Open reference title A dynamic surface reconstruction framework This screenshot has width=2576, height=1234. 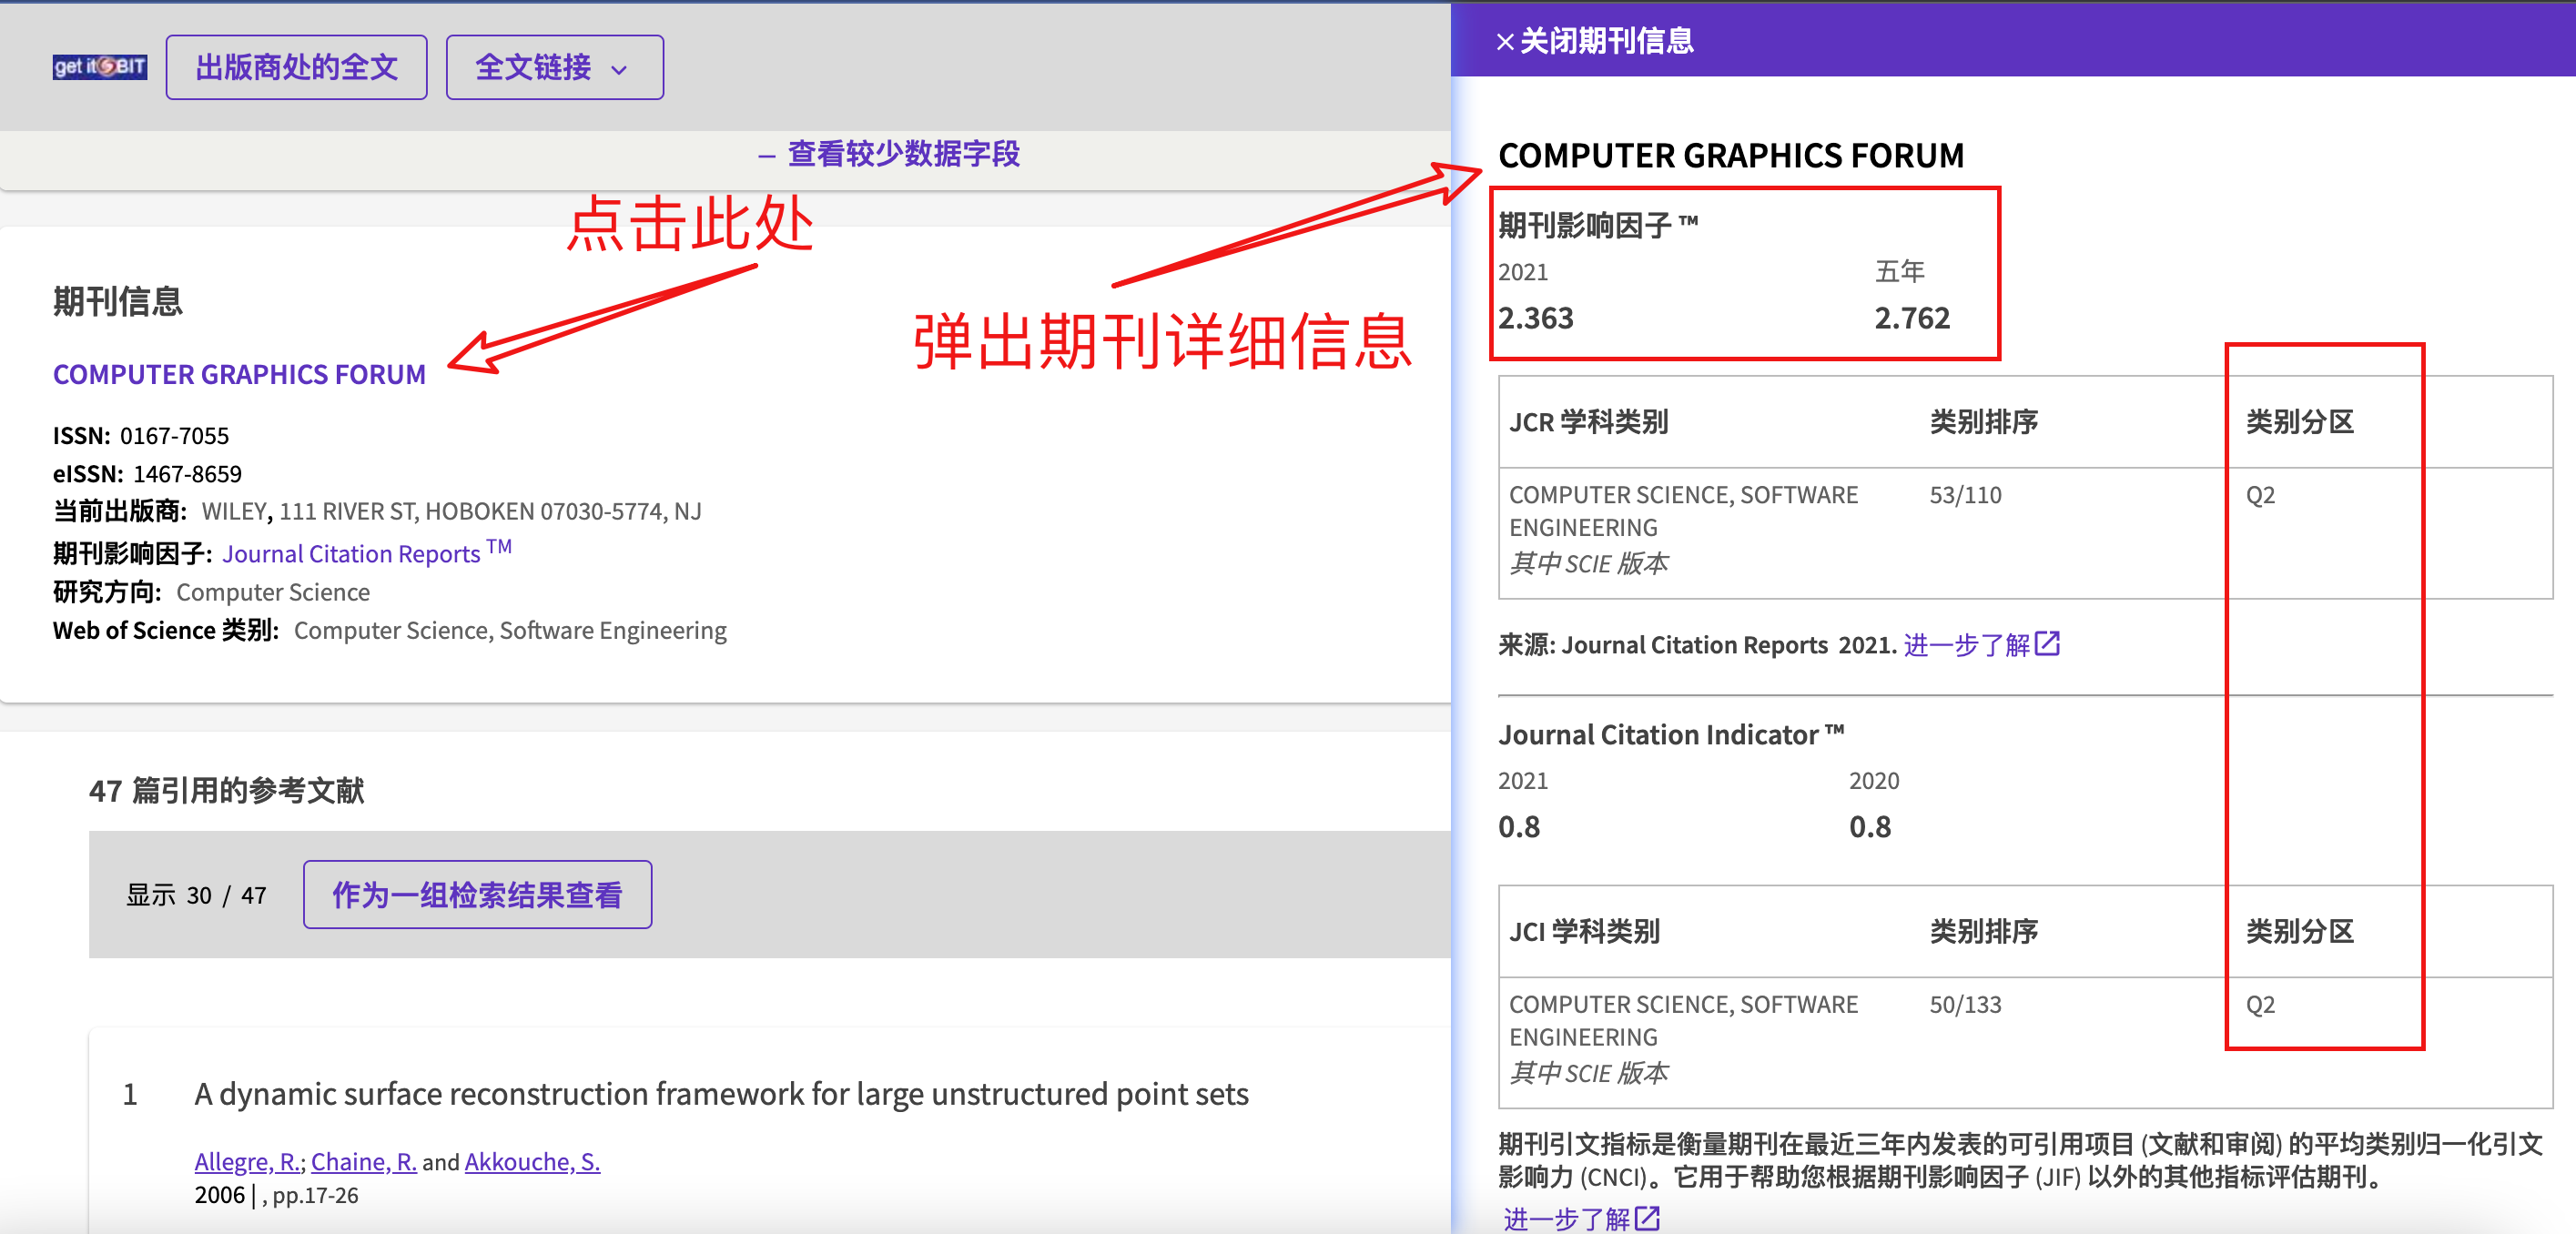tap(721, 1093)
